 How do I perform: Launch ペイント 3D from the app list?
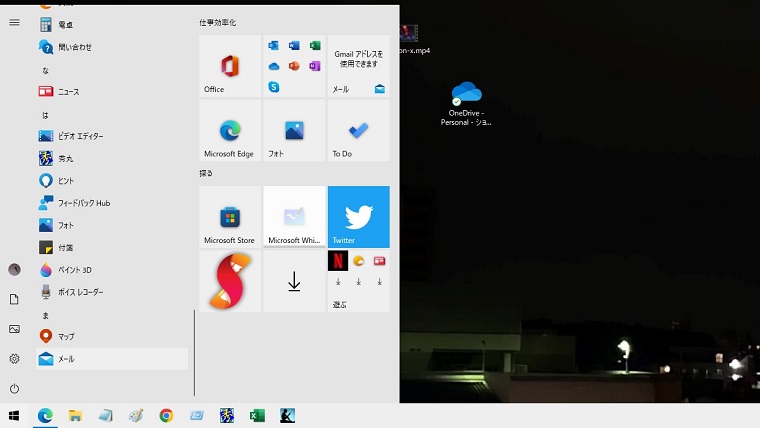click(x=112, y=270)
